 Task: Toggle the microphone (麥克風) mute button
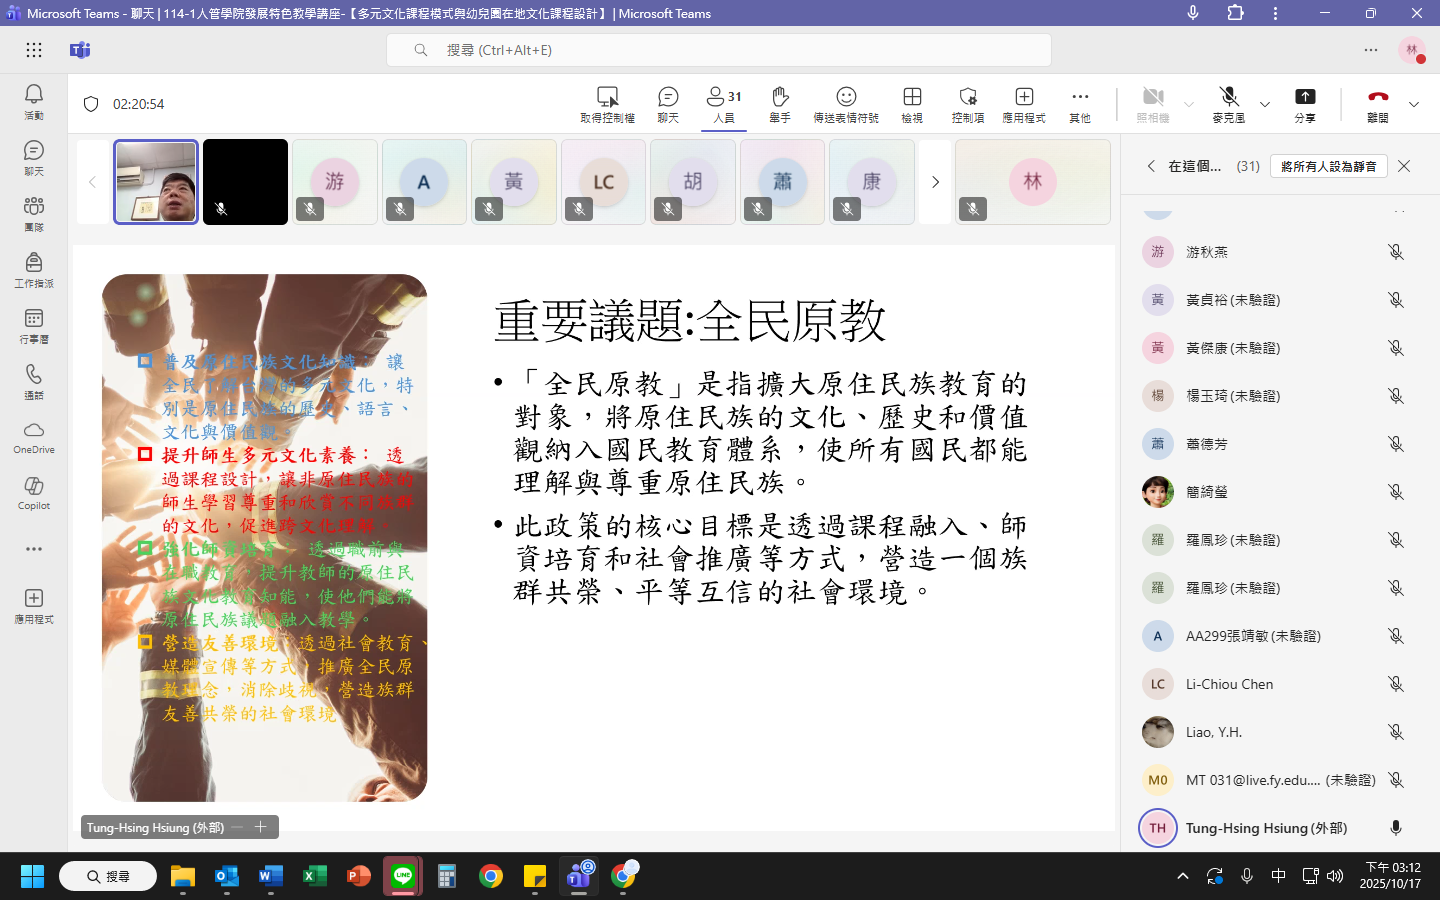(x=1229, y=103)
